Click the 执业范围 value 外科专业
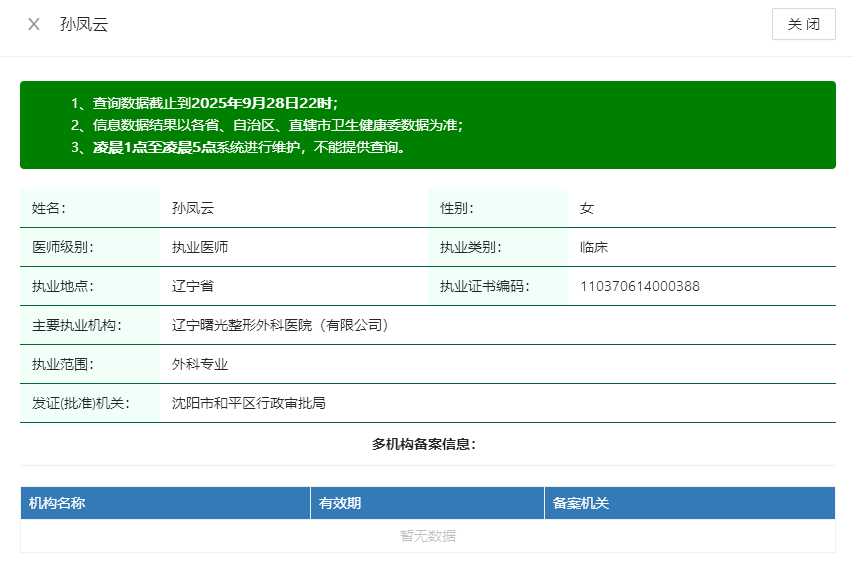The image size is (853, 565). [x=200, y=364]
